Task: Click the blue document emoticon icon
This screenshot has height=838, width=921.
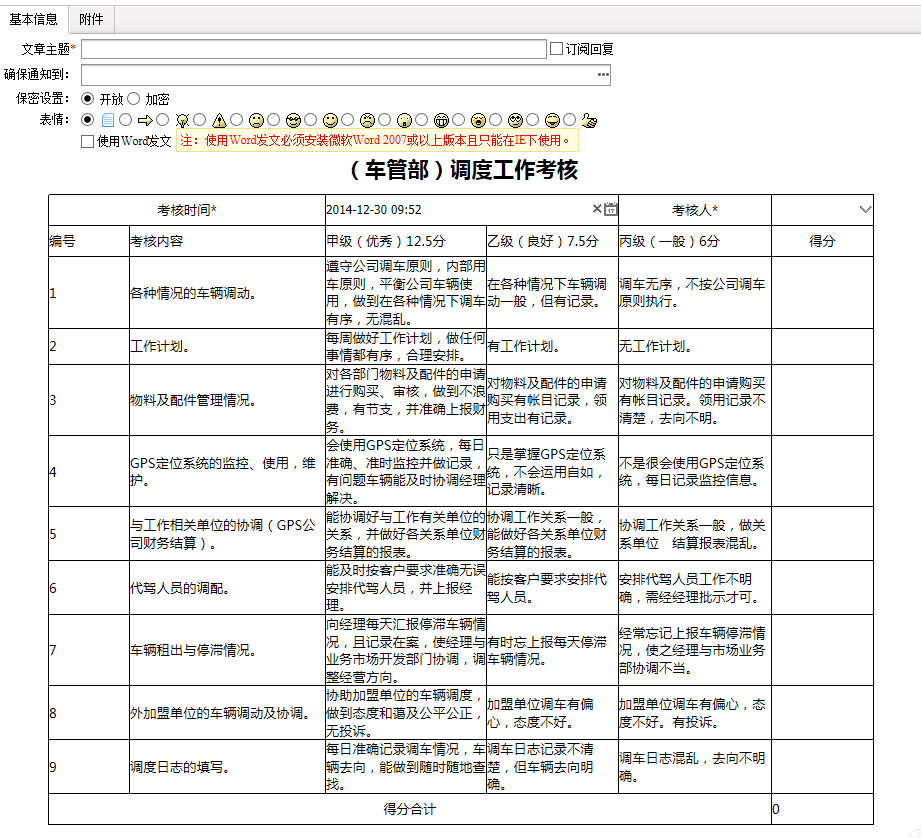Action: click(107, 120)
